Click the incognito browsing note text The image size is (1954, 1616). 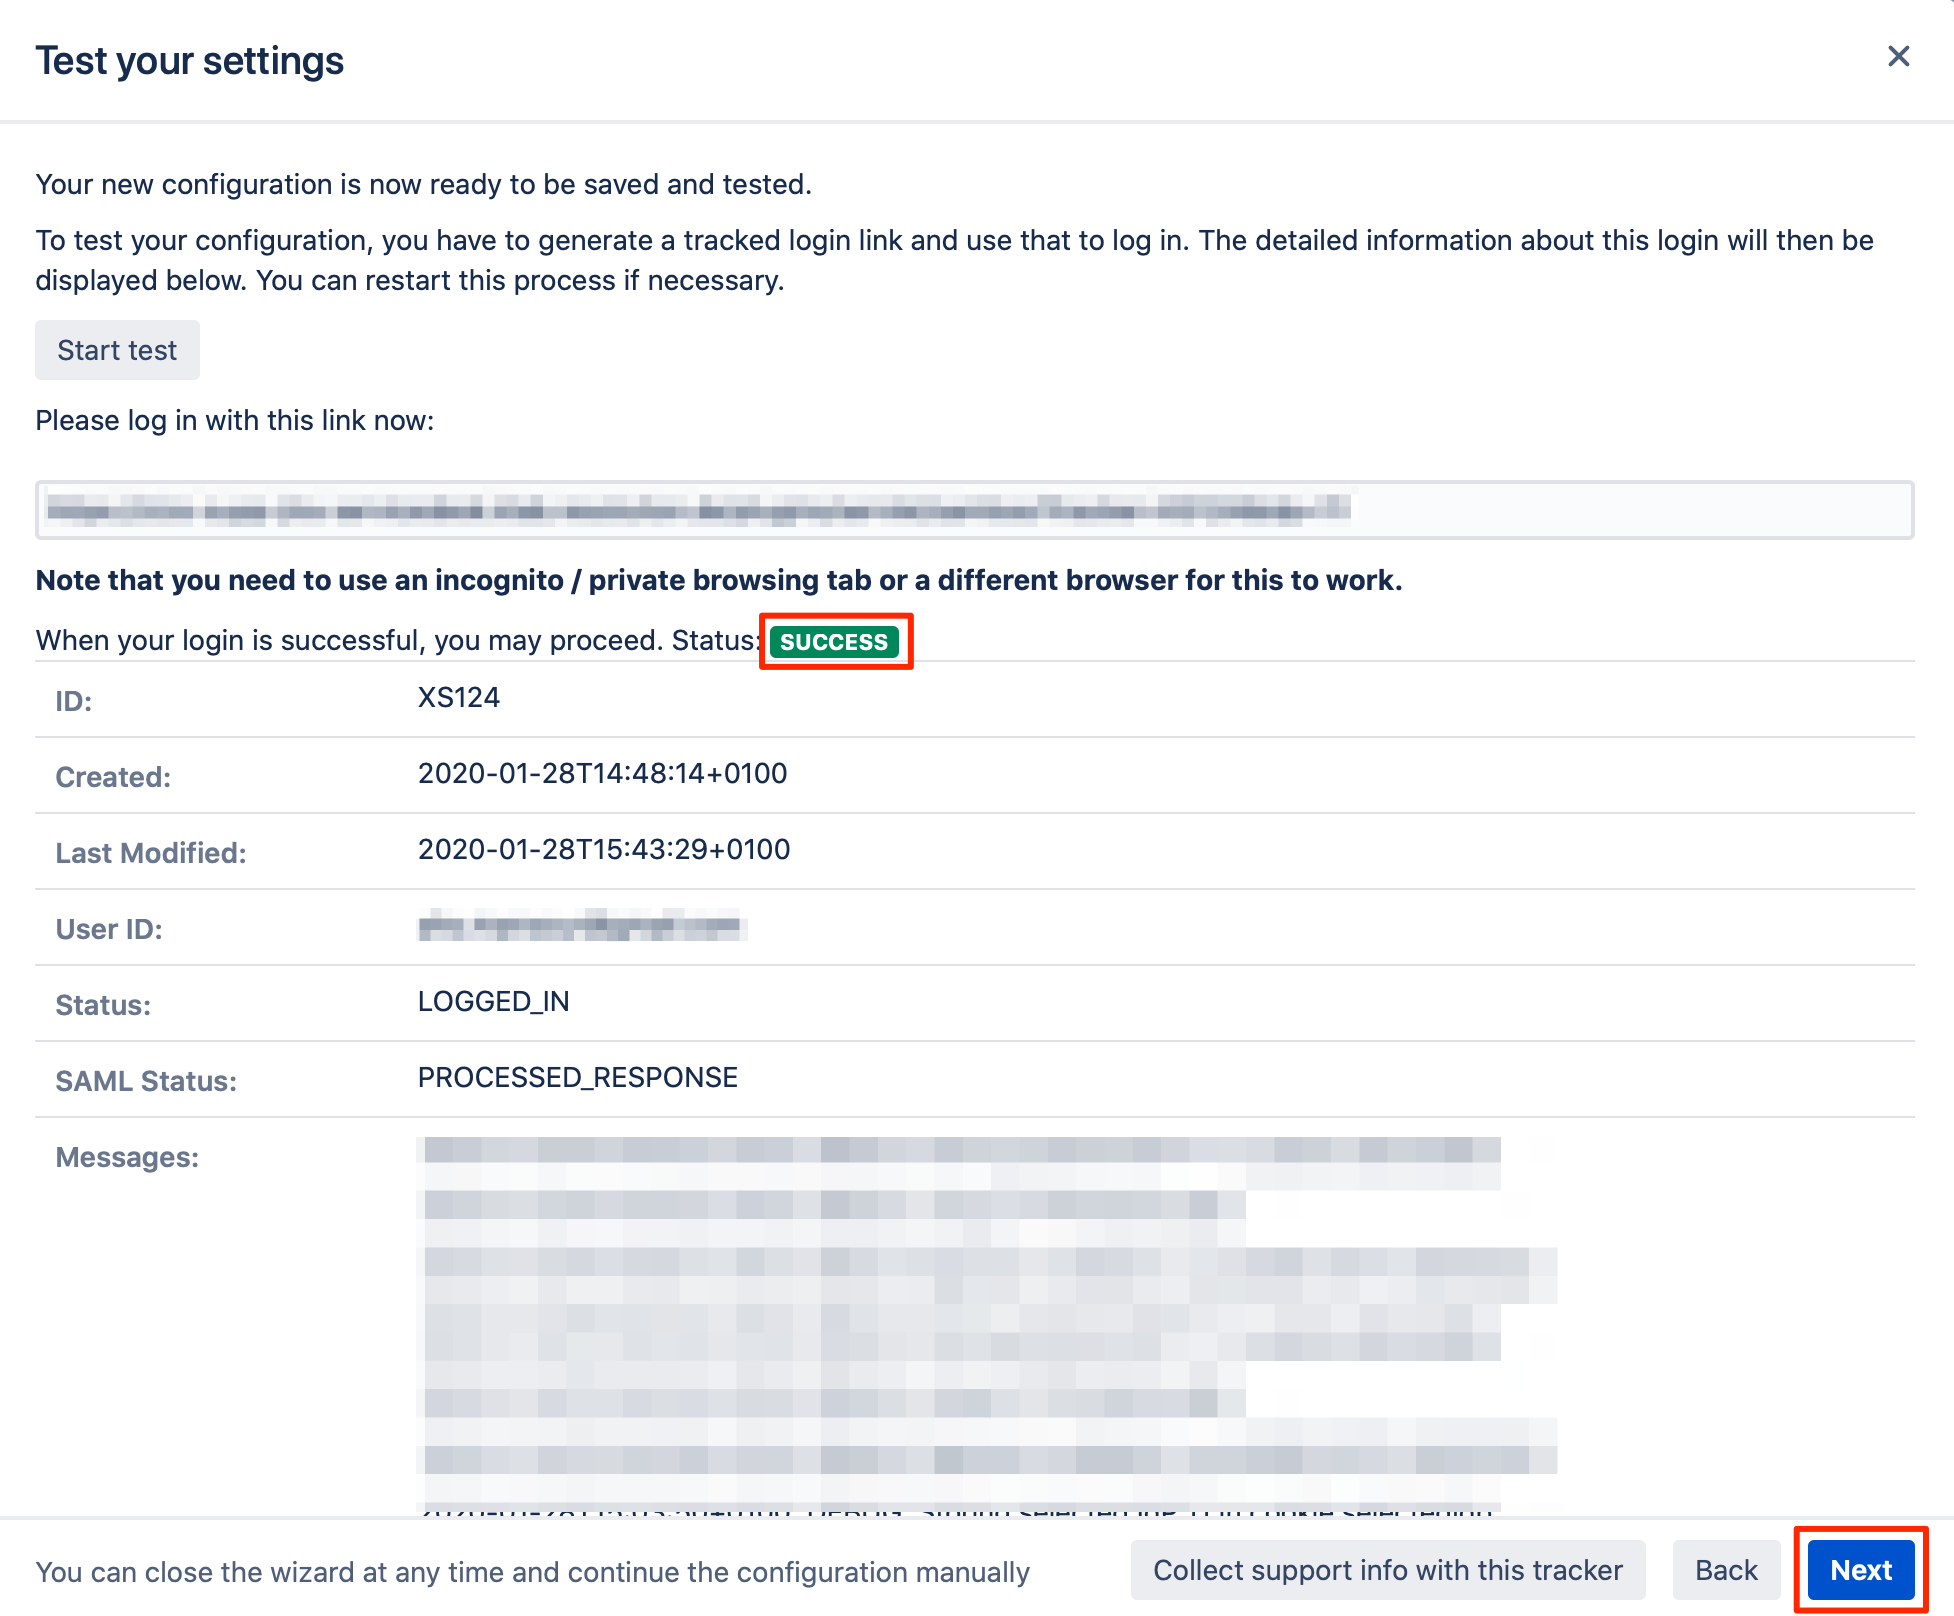coord(719,580)
